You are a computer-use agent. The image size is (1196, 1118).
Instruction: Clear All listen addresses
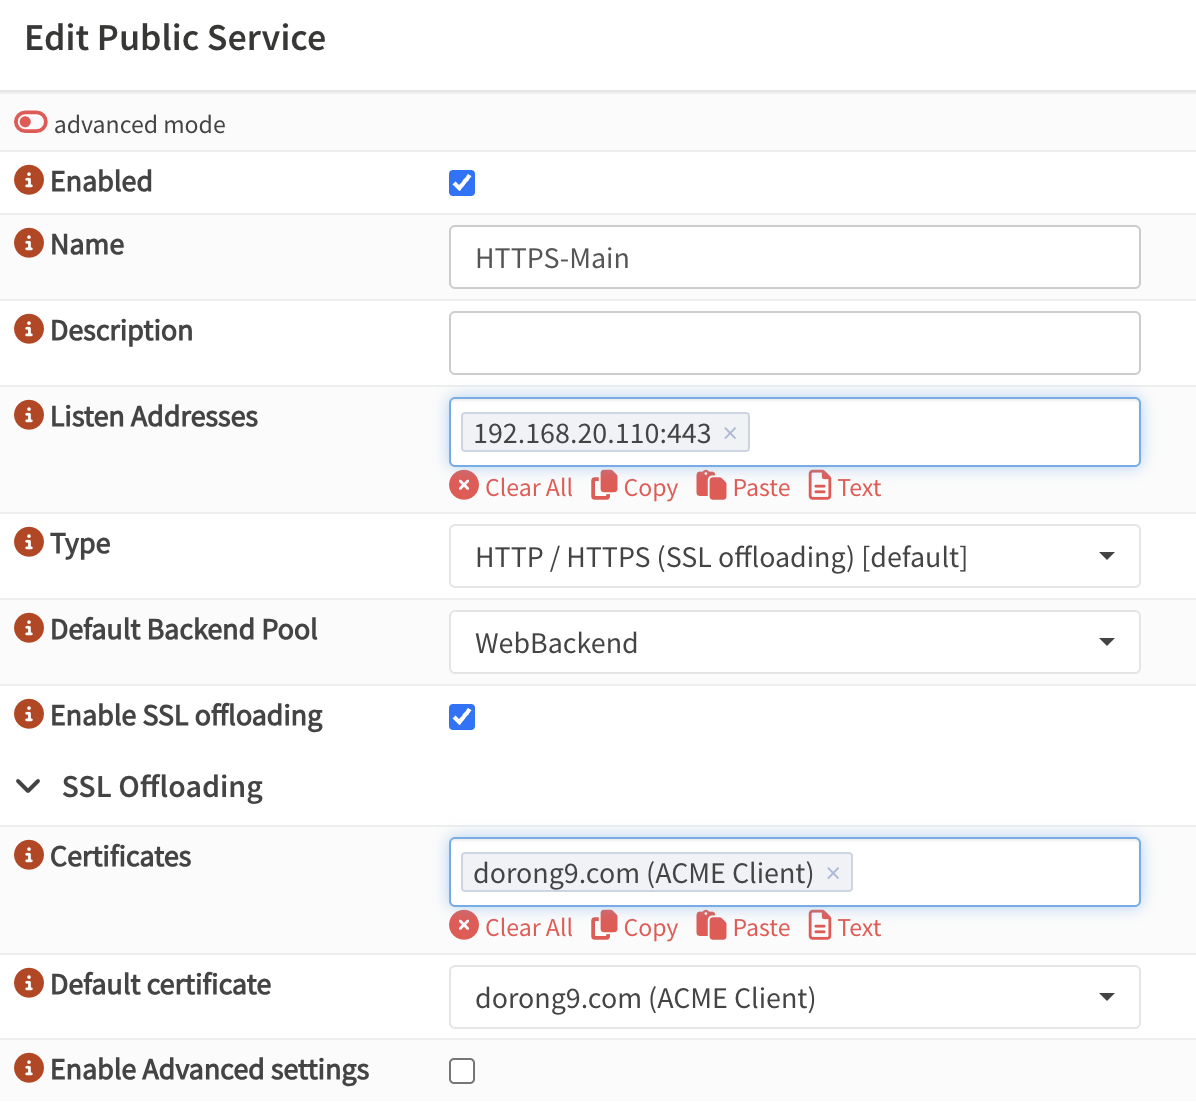click(512, 487)
